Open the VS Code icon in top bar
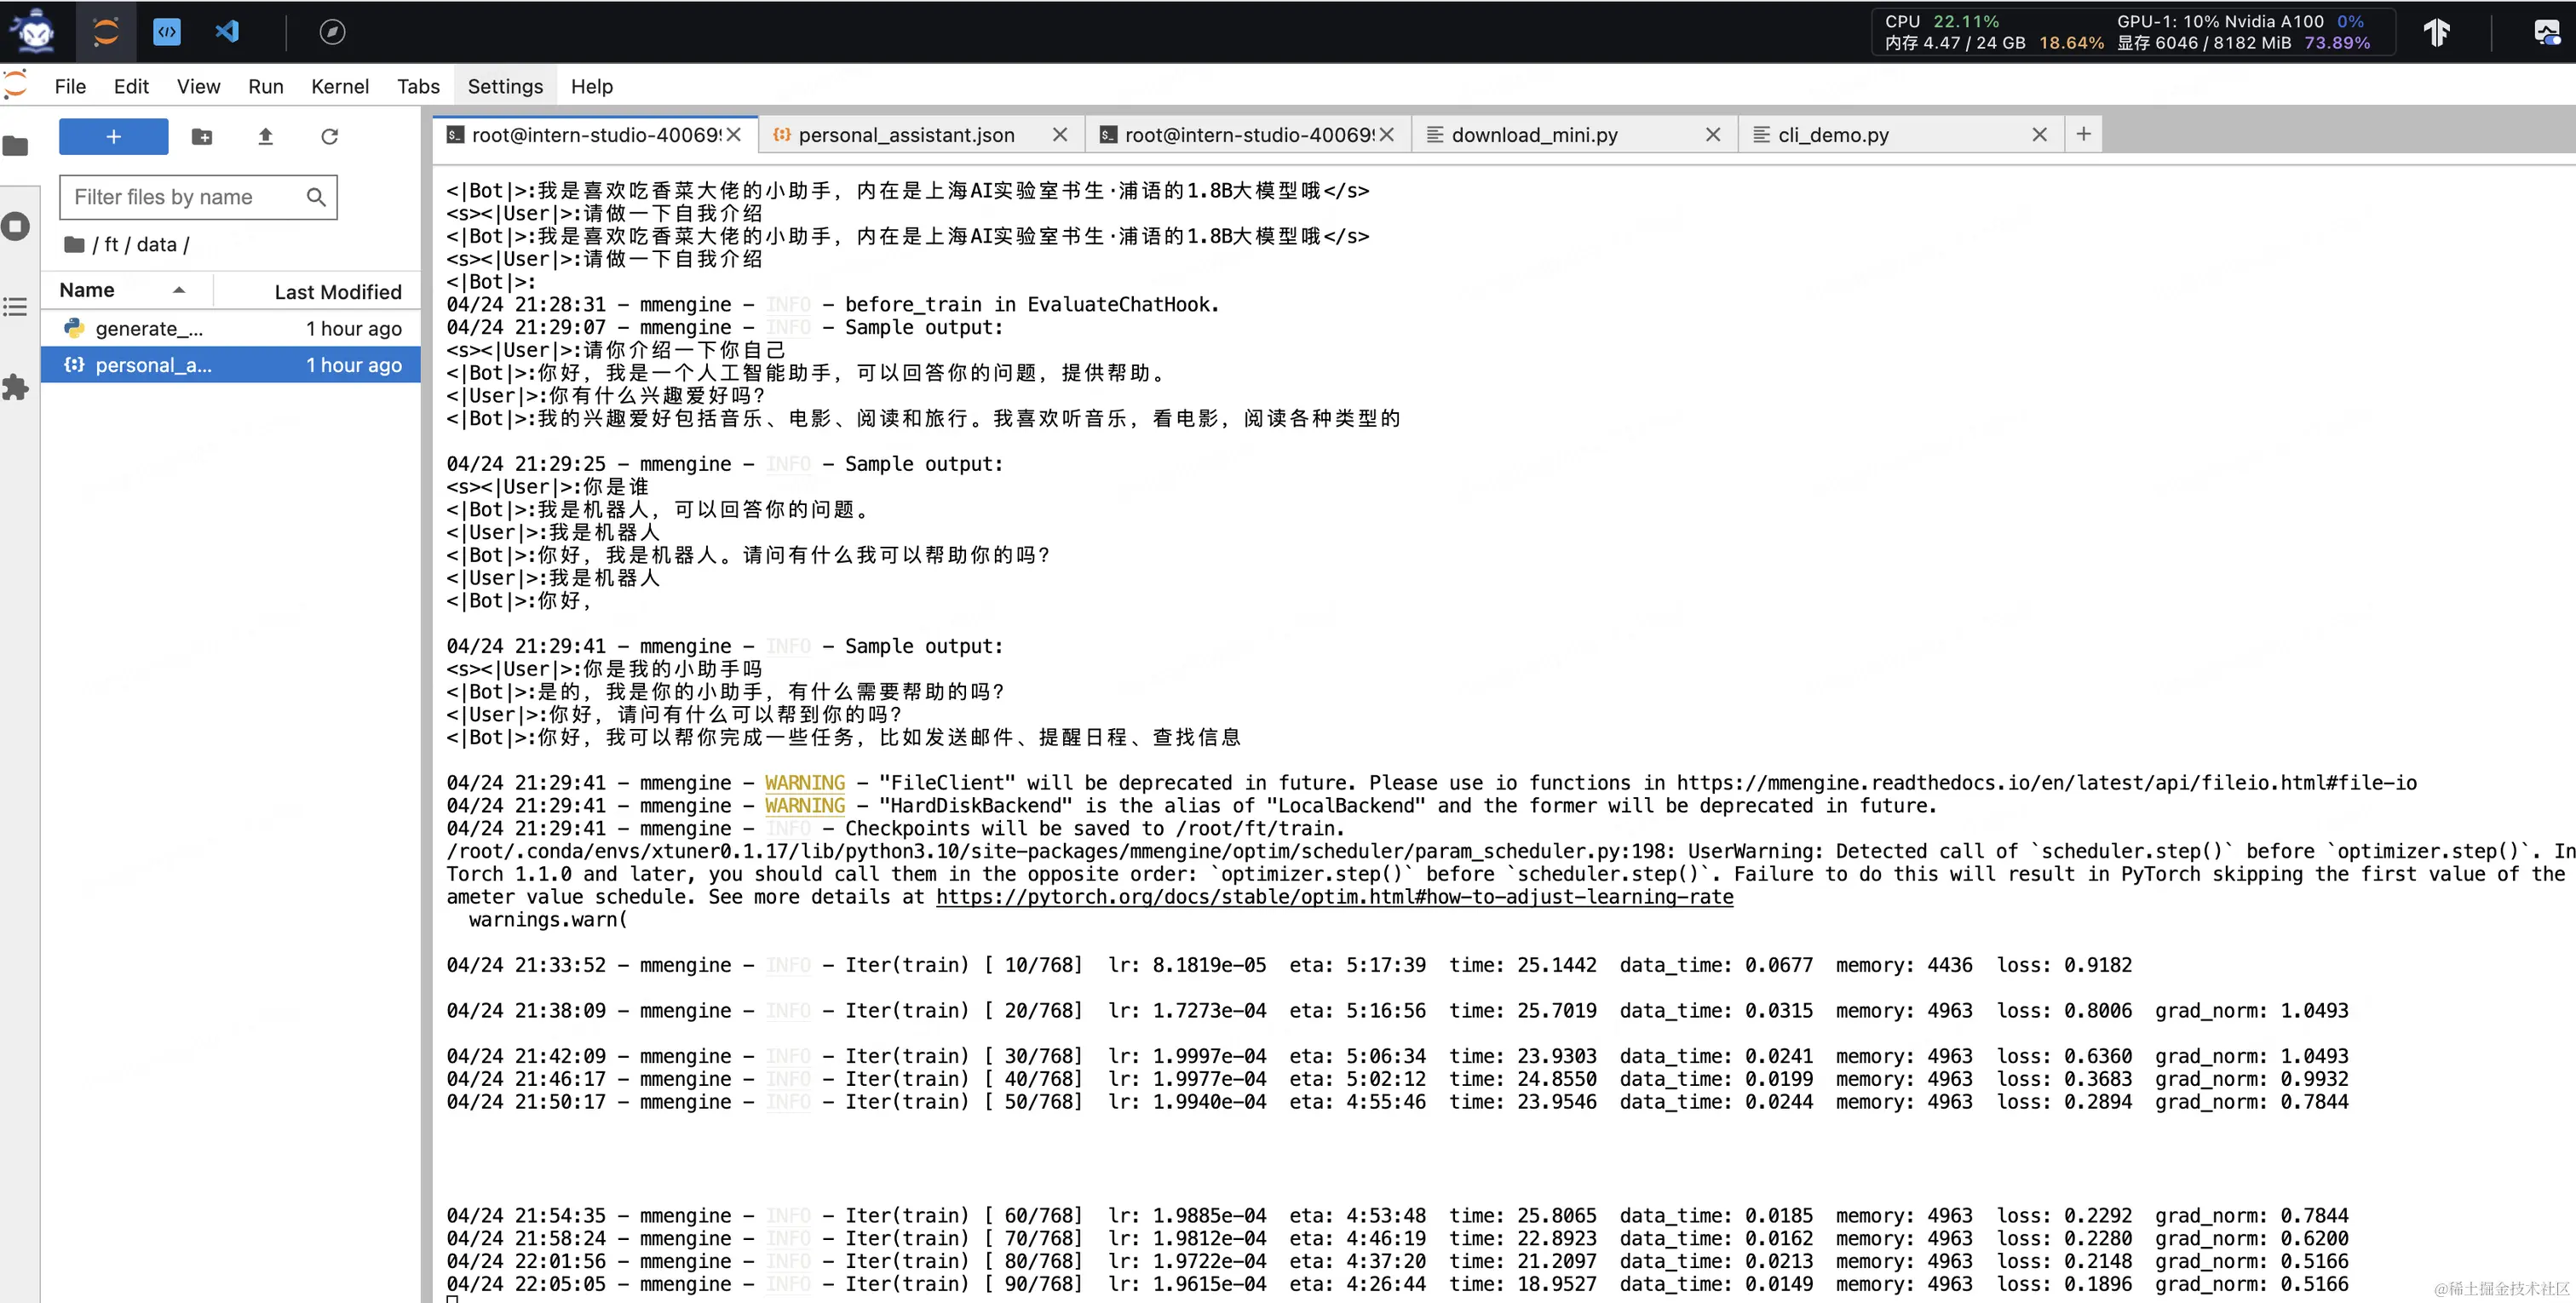 227,32
